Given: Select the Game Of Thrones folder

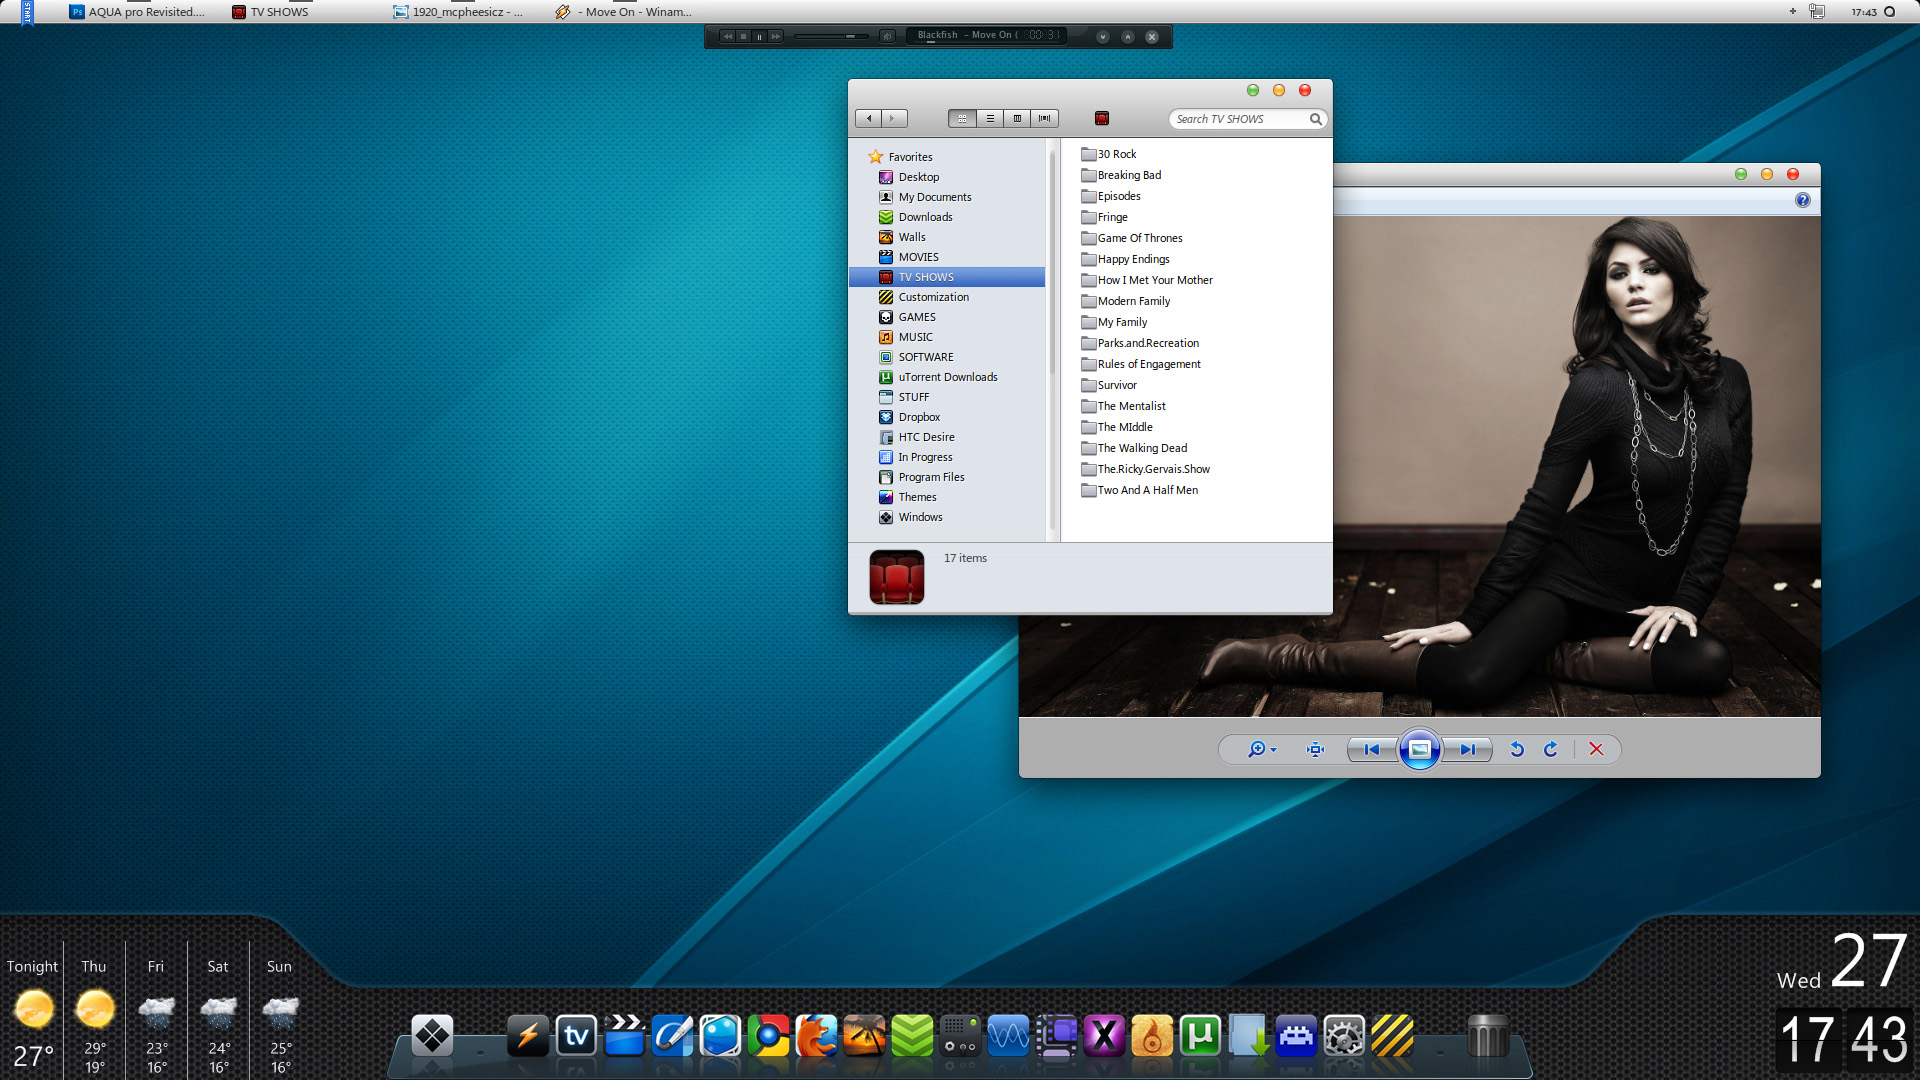Looking at the screenshot, I should click(x=1131, y=238).
